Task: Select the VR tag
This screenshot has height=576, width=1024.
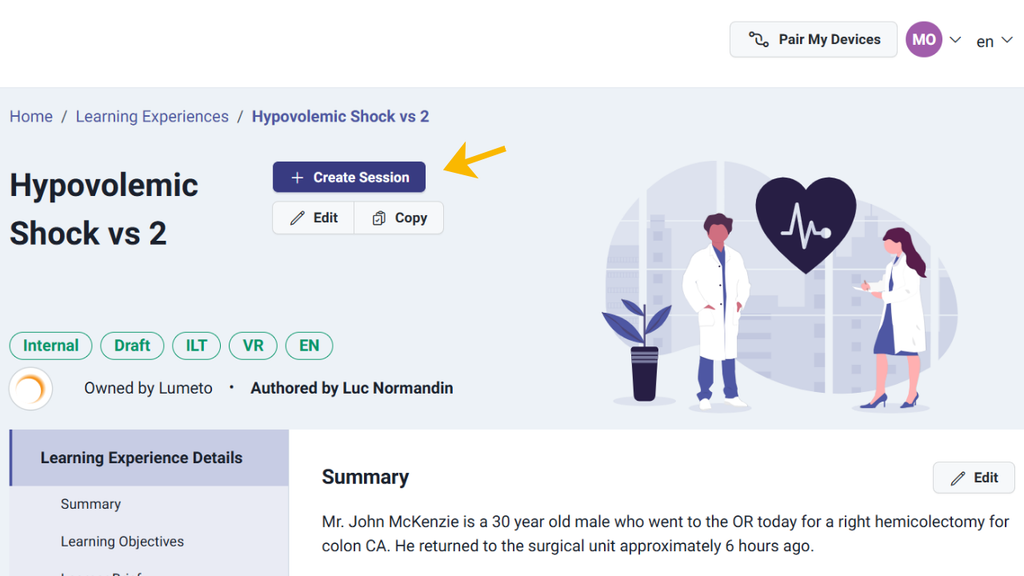Action: point(253,345)
